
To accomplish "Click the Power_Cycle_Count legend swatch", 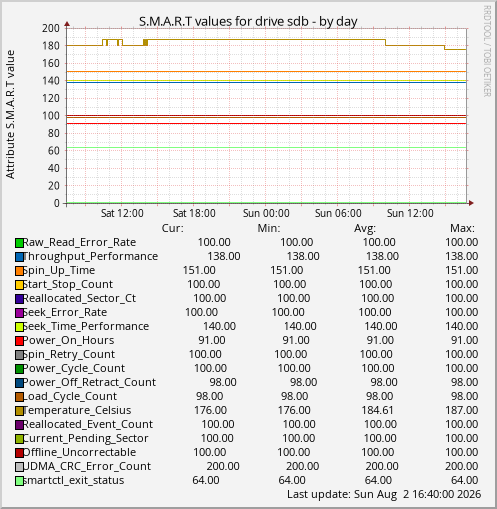I will click(19, 369).
